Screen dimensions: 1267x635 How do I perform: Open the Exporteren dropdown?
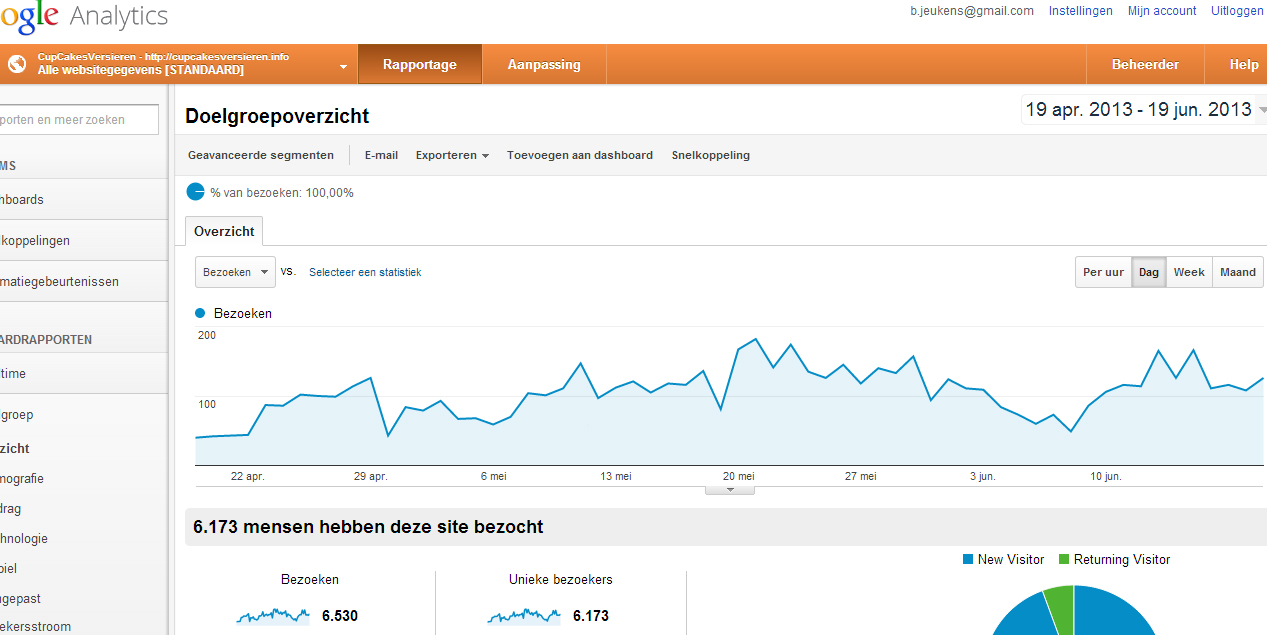coord(452,155)
